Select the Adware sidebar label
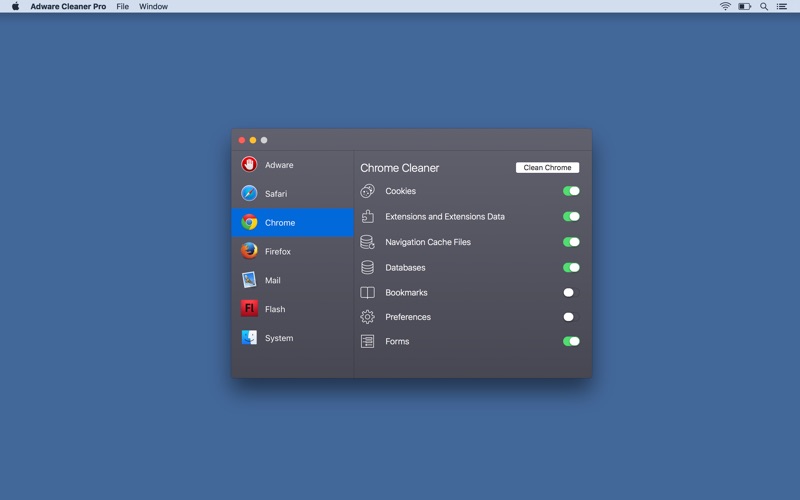The width and height of the screenshot is (800, 500). click(279, 165)
